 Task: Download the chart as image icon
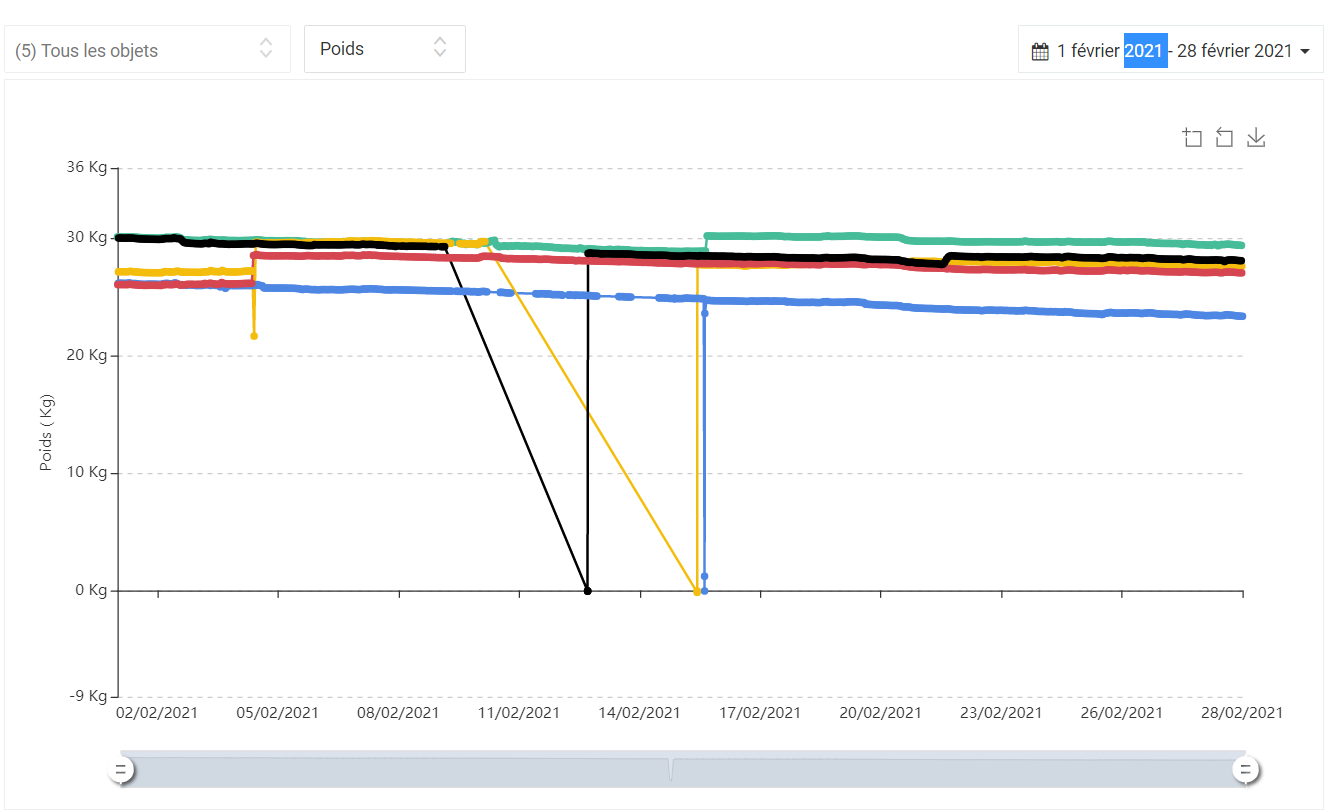[1257, 138]
